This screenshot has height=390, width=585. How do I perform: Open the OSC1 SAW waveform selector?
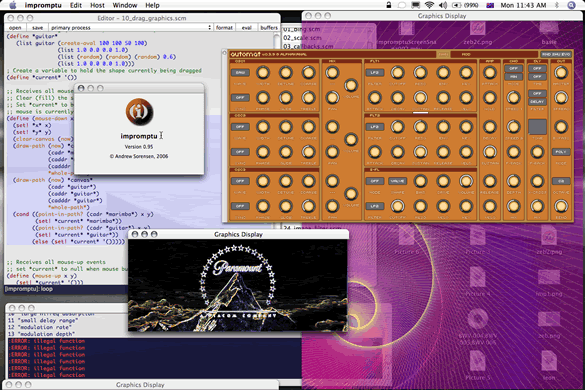pyautogui.click(x=240, y=73)
